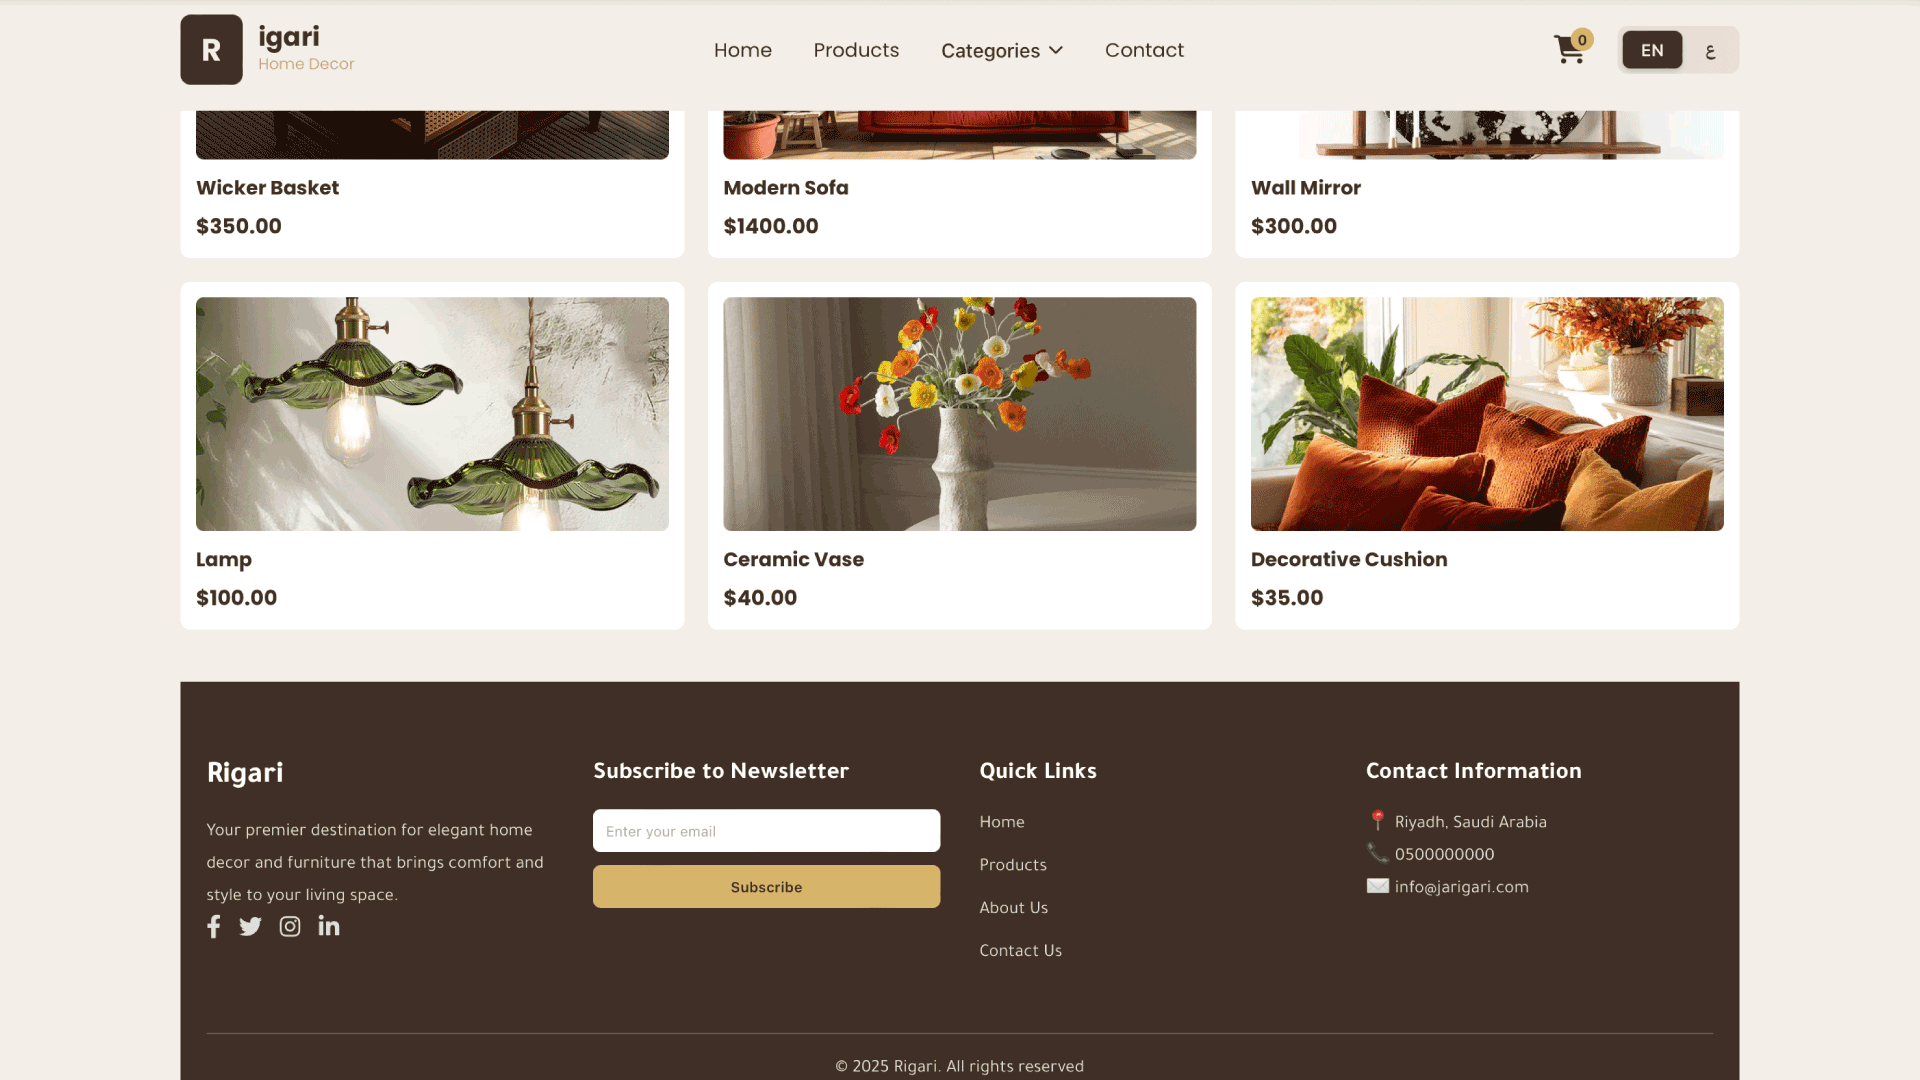Screen dimensions: 1920x1080
Task: Open the Contact page from navbar
Action: 1144,50
